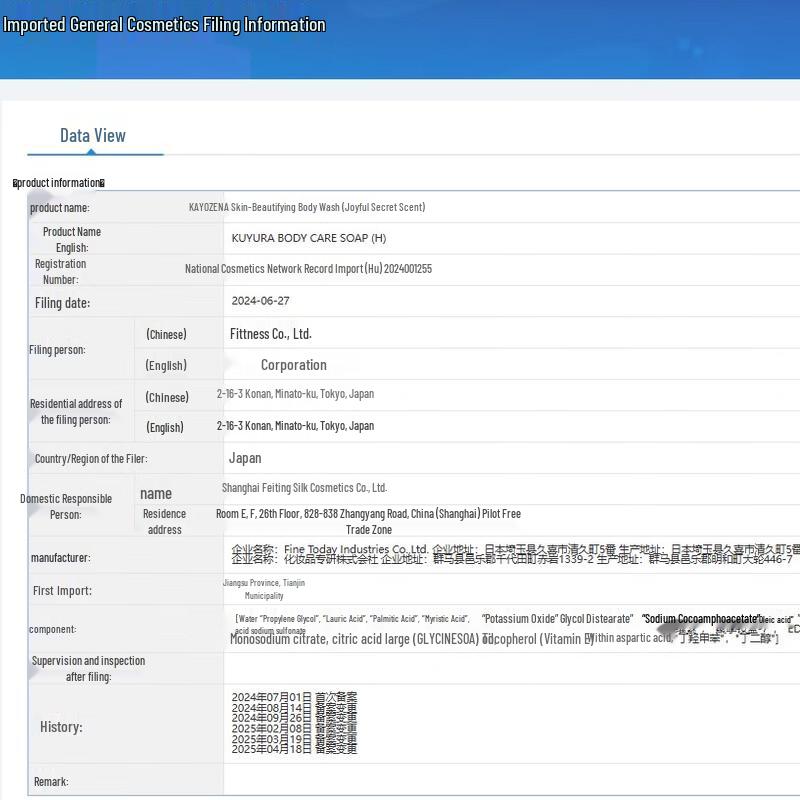
Task: Click the Zhangyang Road residence address text
Action: (x=368, y=514)
